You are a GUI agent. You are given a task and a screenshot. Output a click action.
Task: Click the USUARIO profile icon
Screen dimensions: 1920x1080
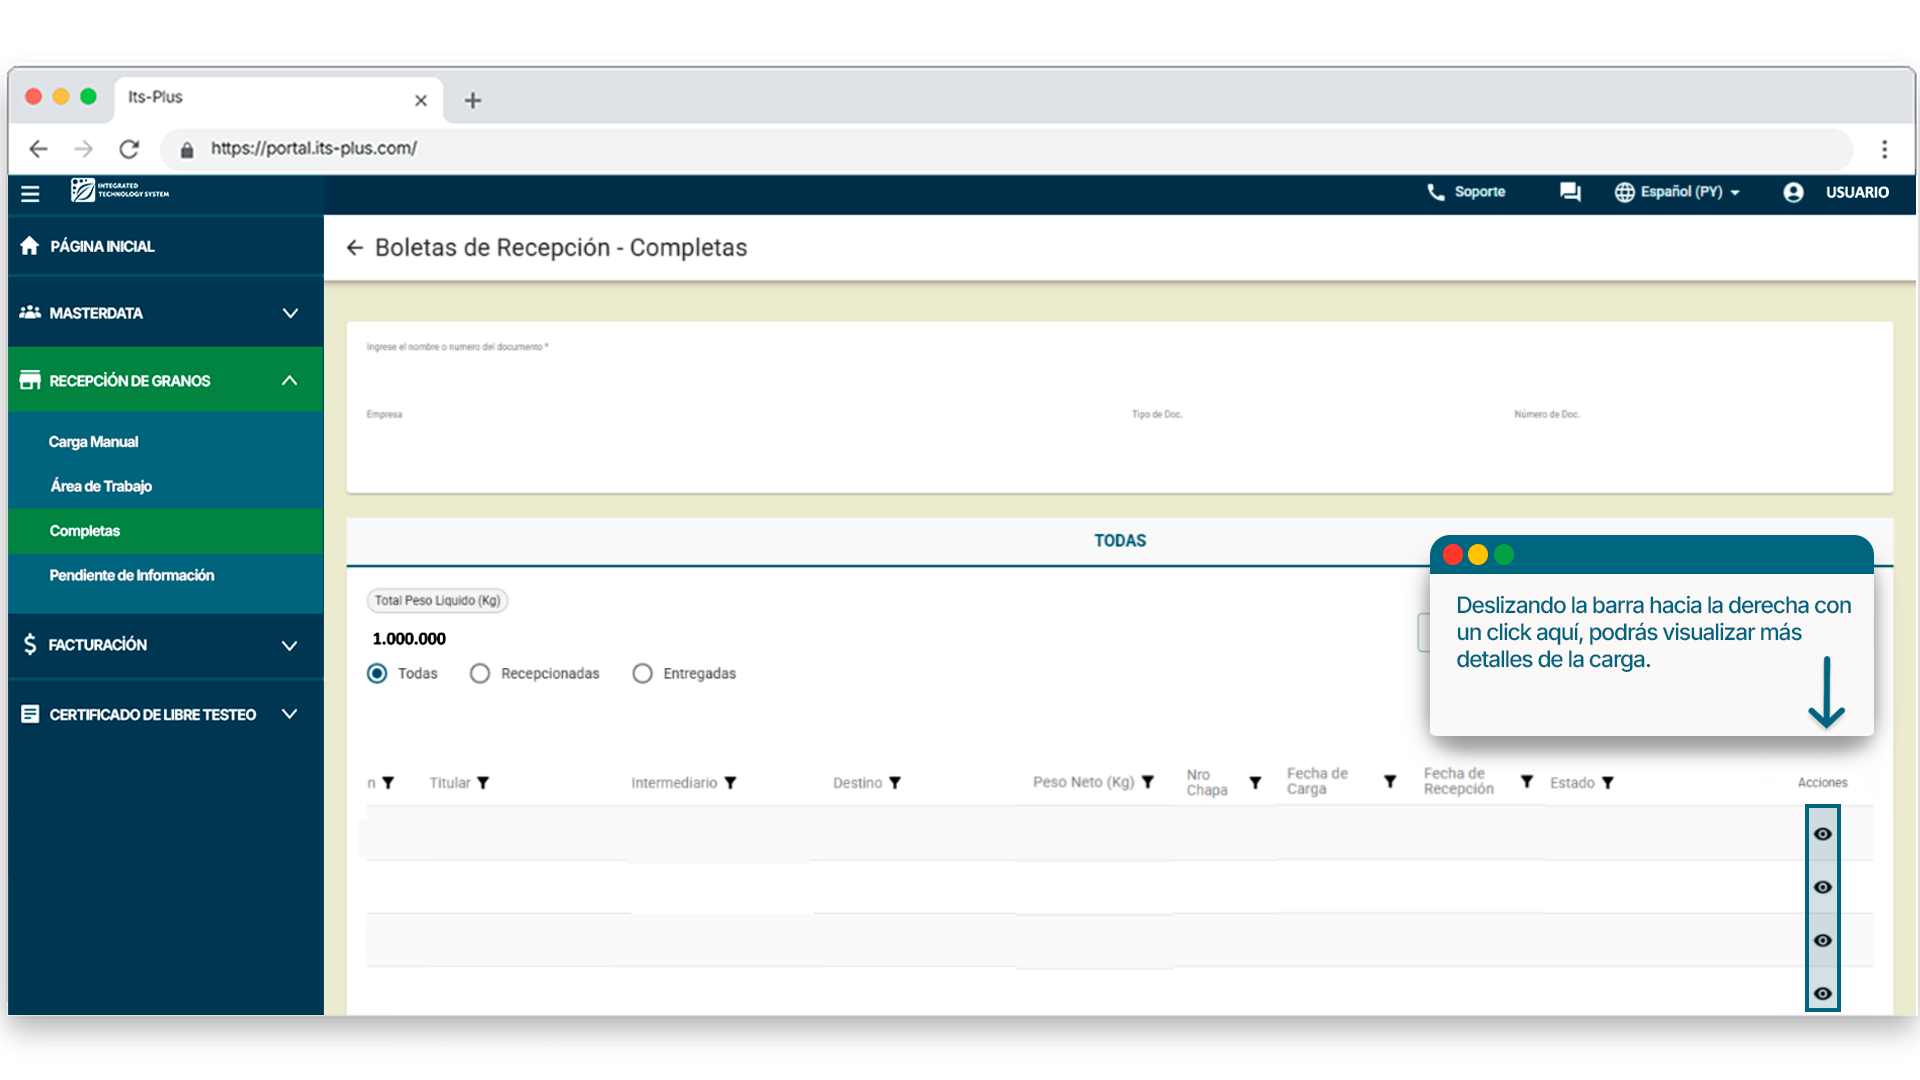1793,192
